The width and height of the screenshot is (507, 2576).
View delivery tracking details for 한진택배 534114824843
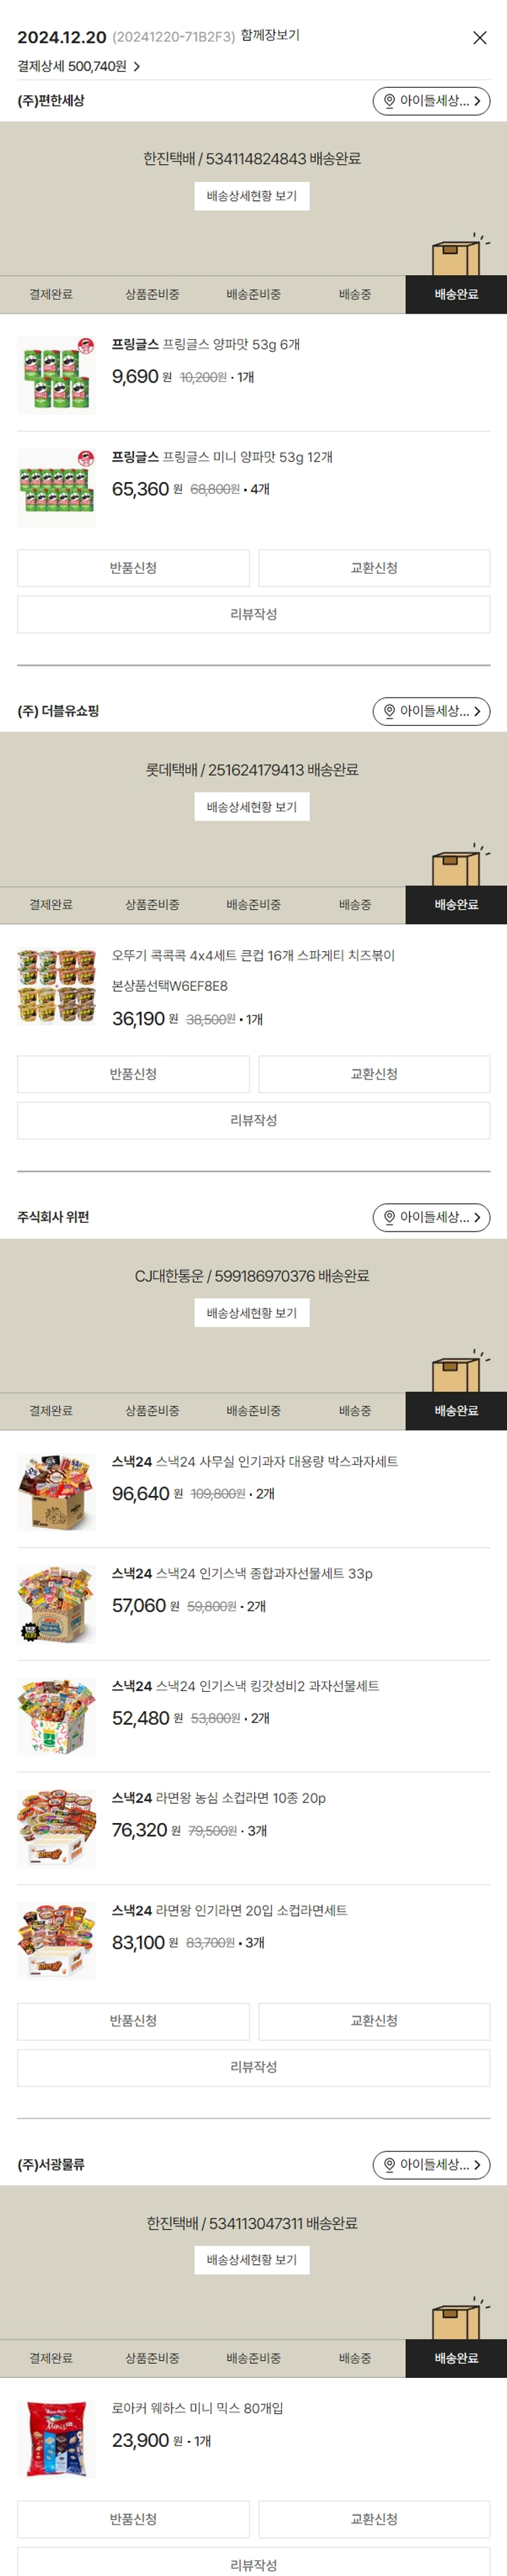252,196
